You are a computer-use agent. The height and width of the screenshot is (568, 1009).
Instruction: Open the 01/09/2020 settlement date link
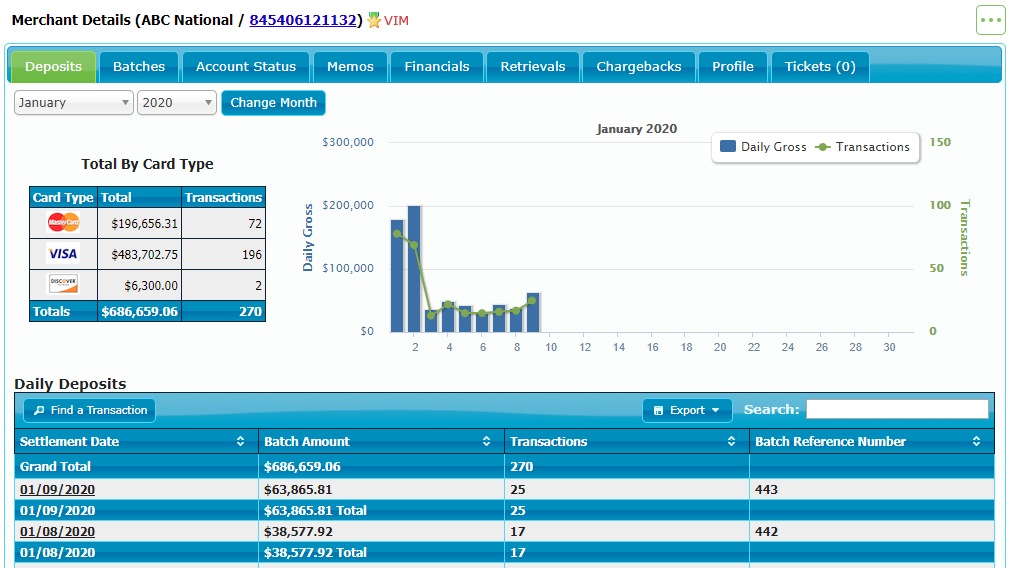click(x=57, y=490)
